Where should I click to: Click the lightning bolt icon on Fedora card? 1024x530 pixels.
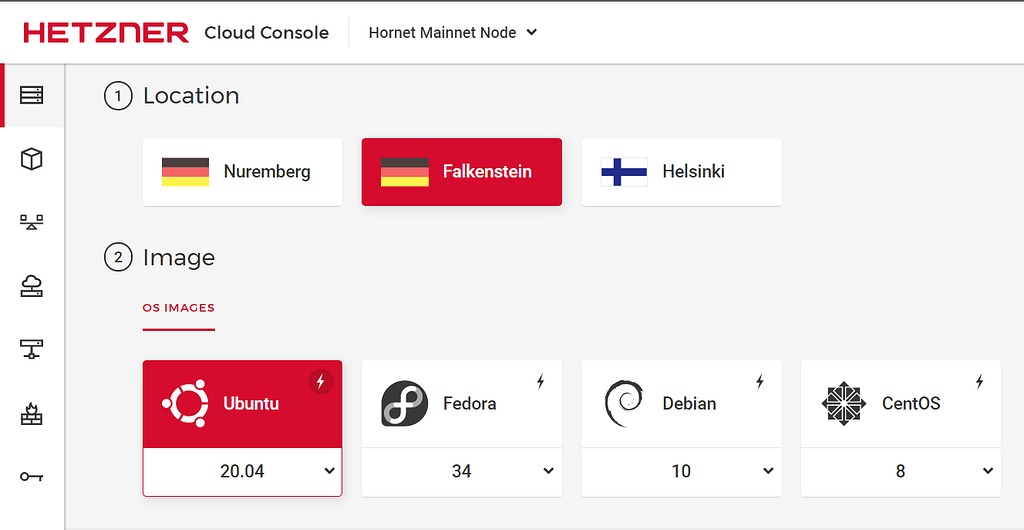point(541,382)
